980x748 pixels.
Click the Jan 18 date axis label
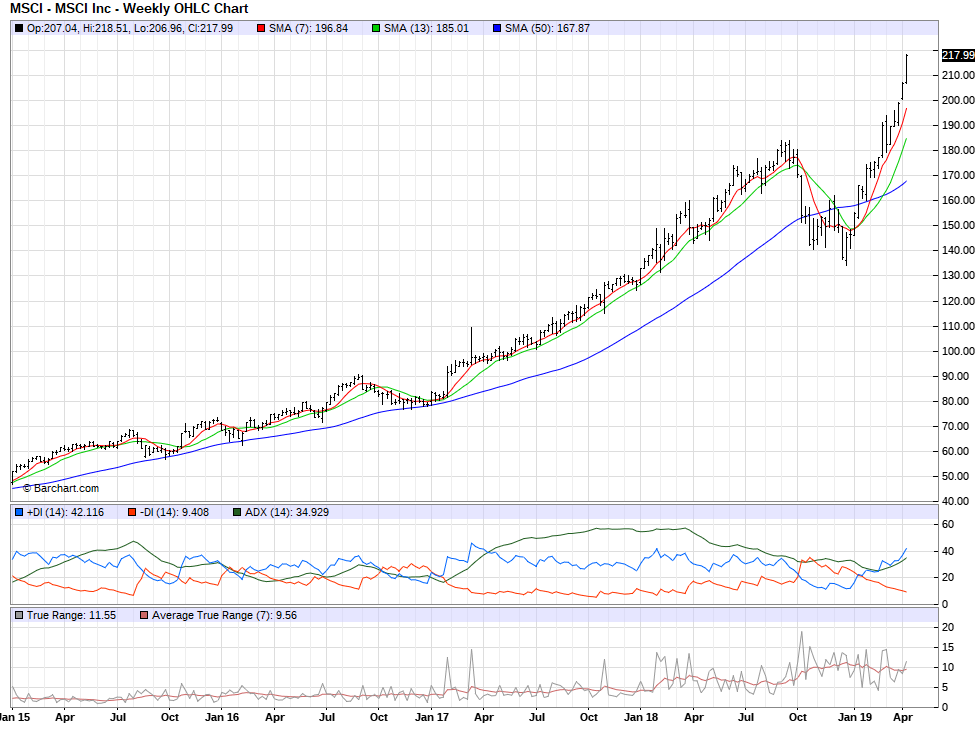coord(640,717)
